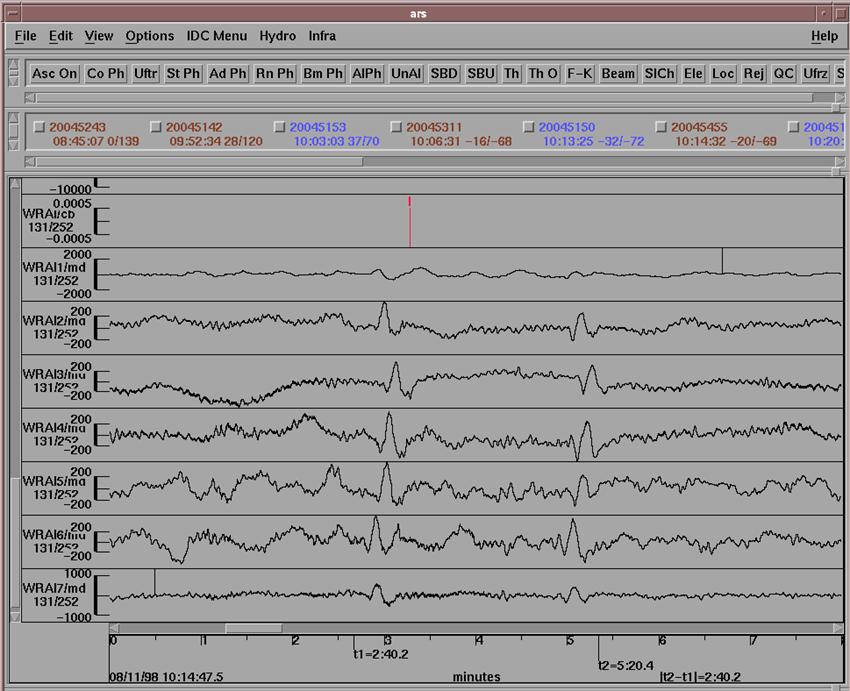The image size is (850, 691).
Task: Click the Help menu button
Action: (x=824, y=36)
